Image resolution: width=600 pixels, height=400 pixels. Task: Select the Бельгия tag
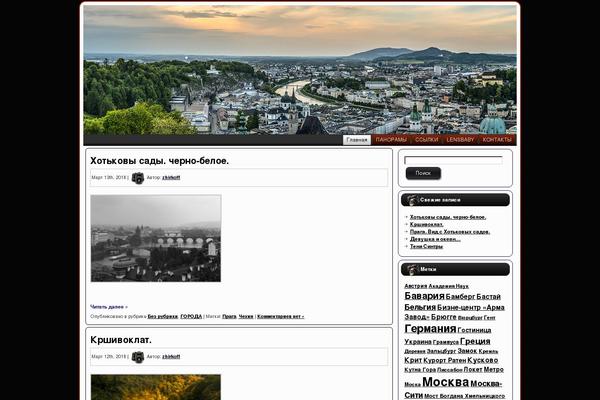[420, 307]
